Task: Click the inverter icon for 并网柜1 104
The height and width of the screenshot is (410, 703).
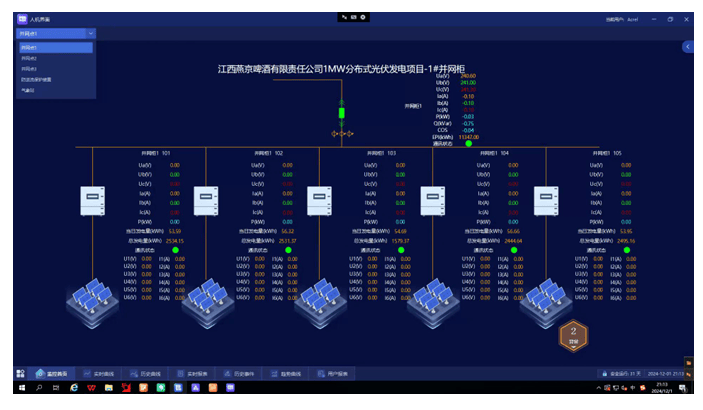Action: pyautogui.click(x=433, y=201)
